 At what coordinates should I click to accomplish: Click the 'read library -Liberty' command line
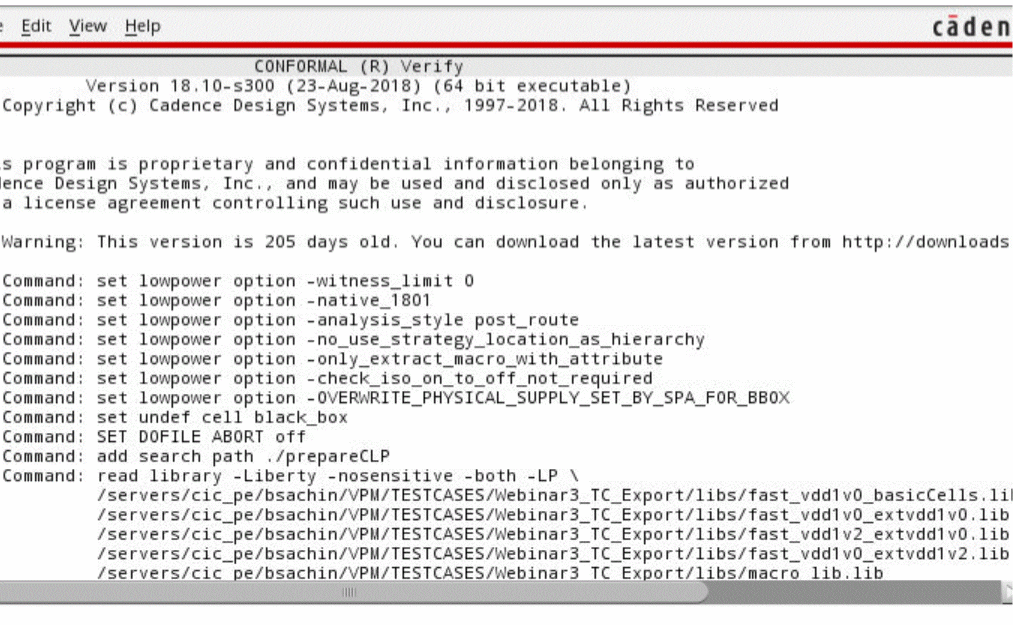[x=290, y=476]
